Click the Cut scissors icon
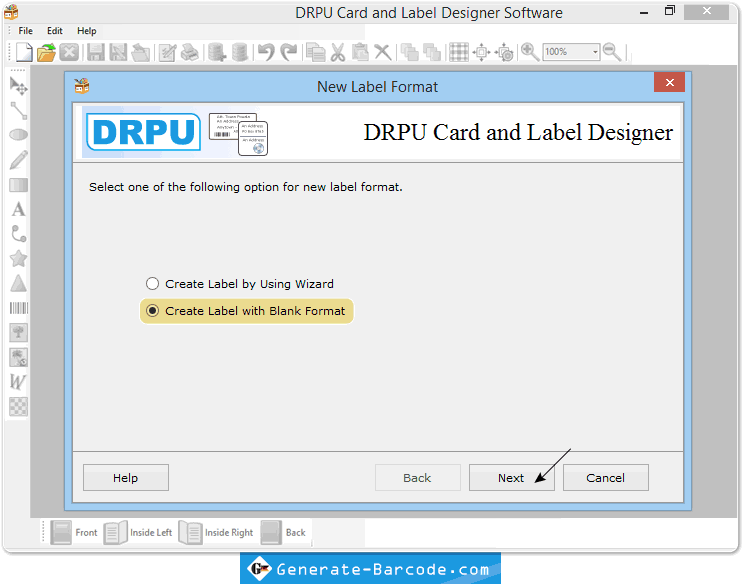This screenshot has height=584, width=744. point(338,52)
